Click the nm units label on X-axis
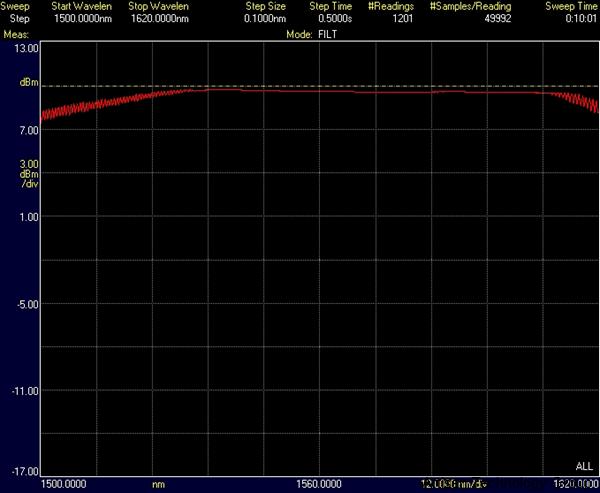Viewport: 600px width, 493px height. pos(158,484)
